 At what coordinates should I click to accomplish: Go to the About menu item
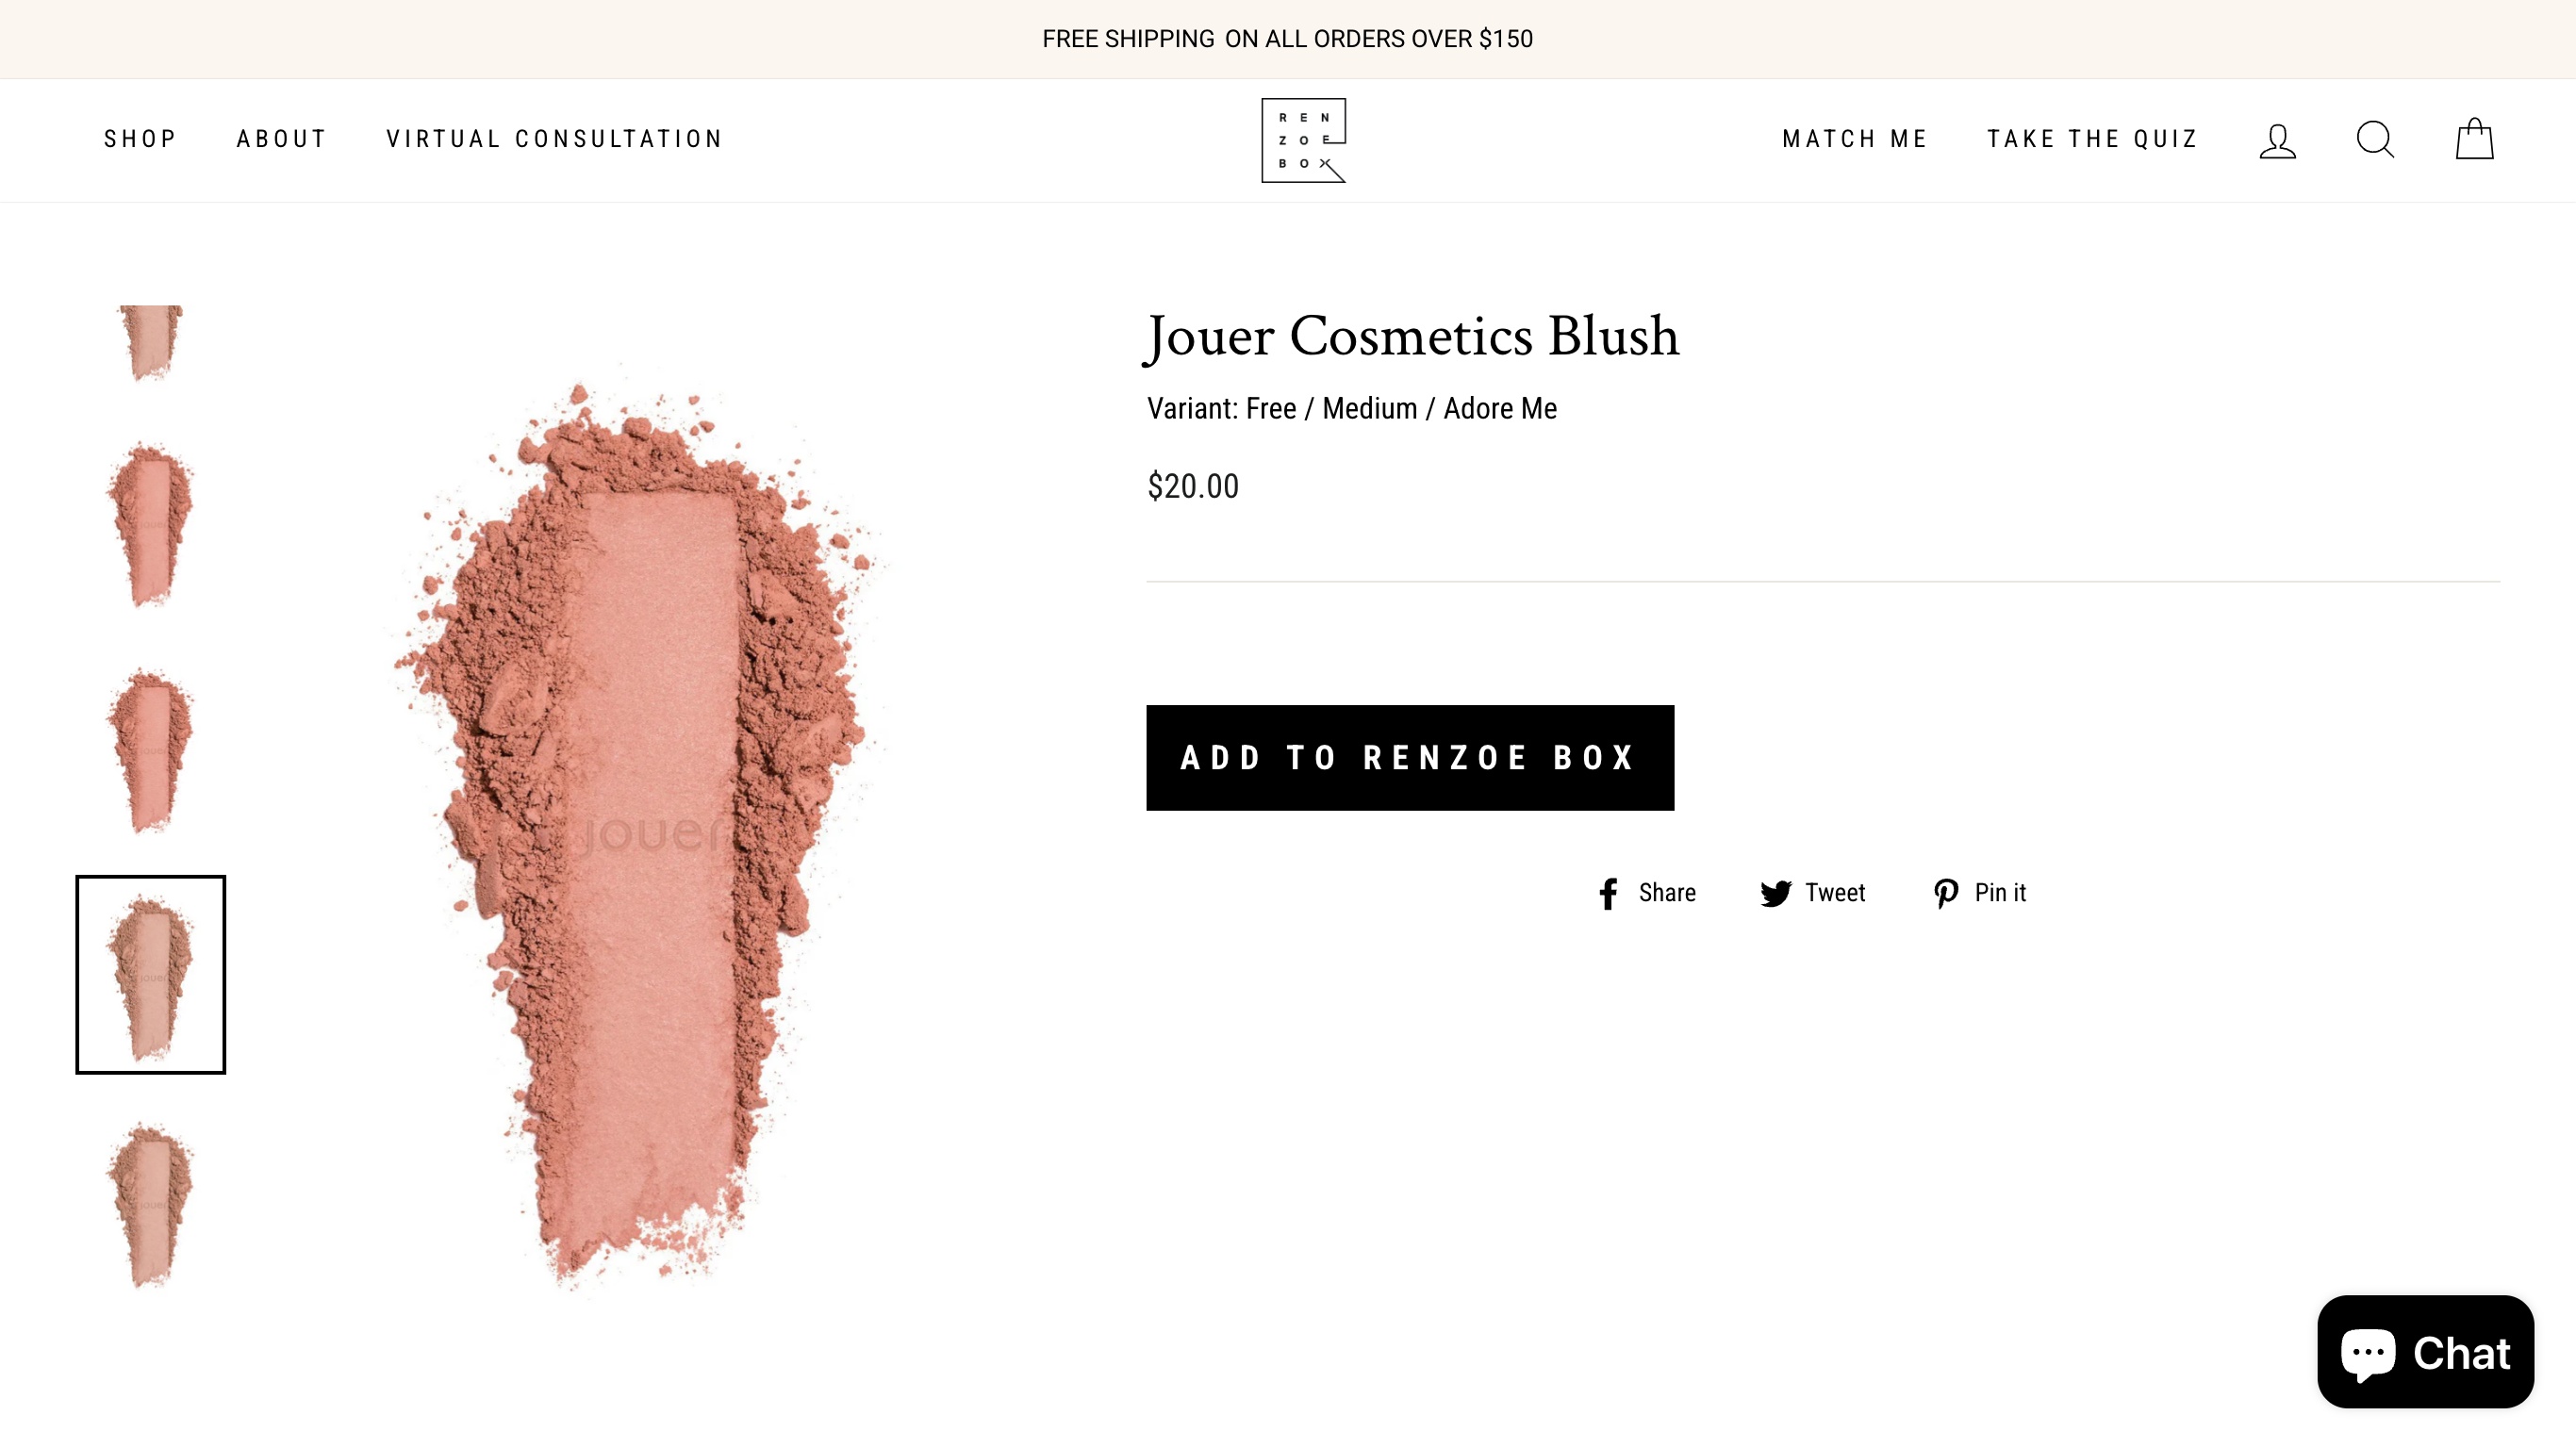click(x=282, y=139)
